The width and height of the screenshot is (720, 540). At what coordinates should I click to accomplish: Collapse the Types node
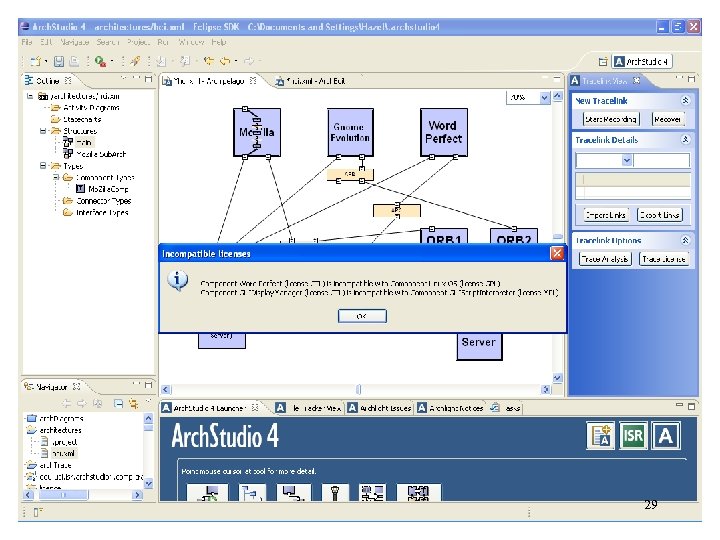[43, 165]
